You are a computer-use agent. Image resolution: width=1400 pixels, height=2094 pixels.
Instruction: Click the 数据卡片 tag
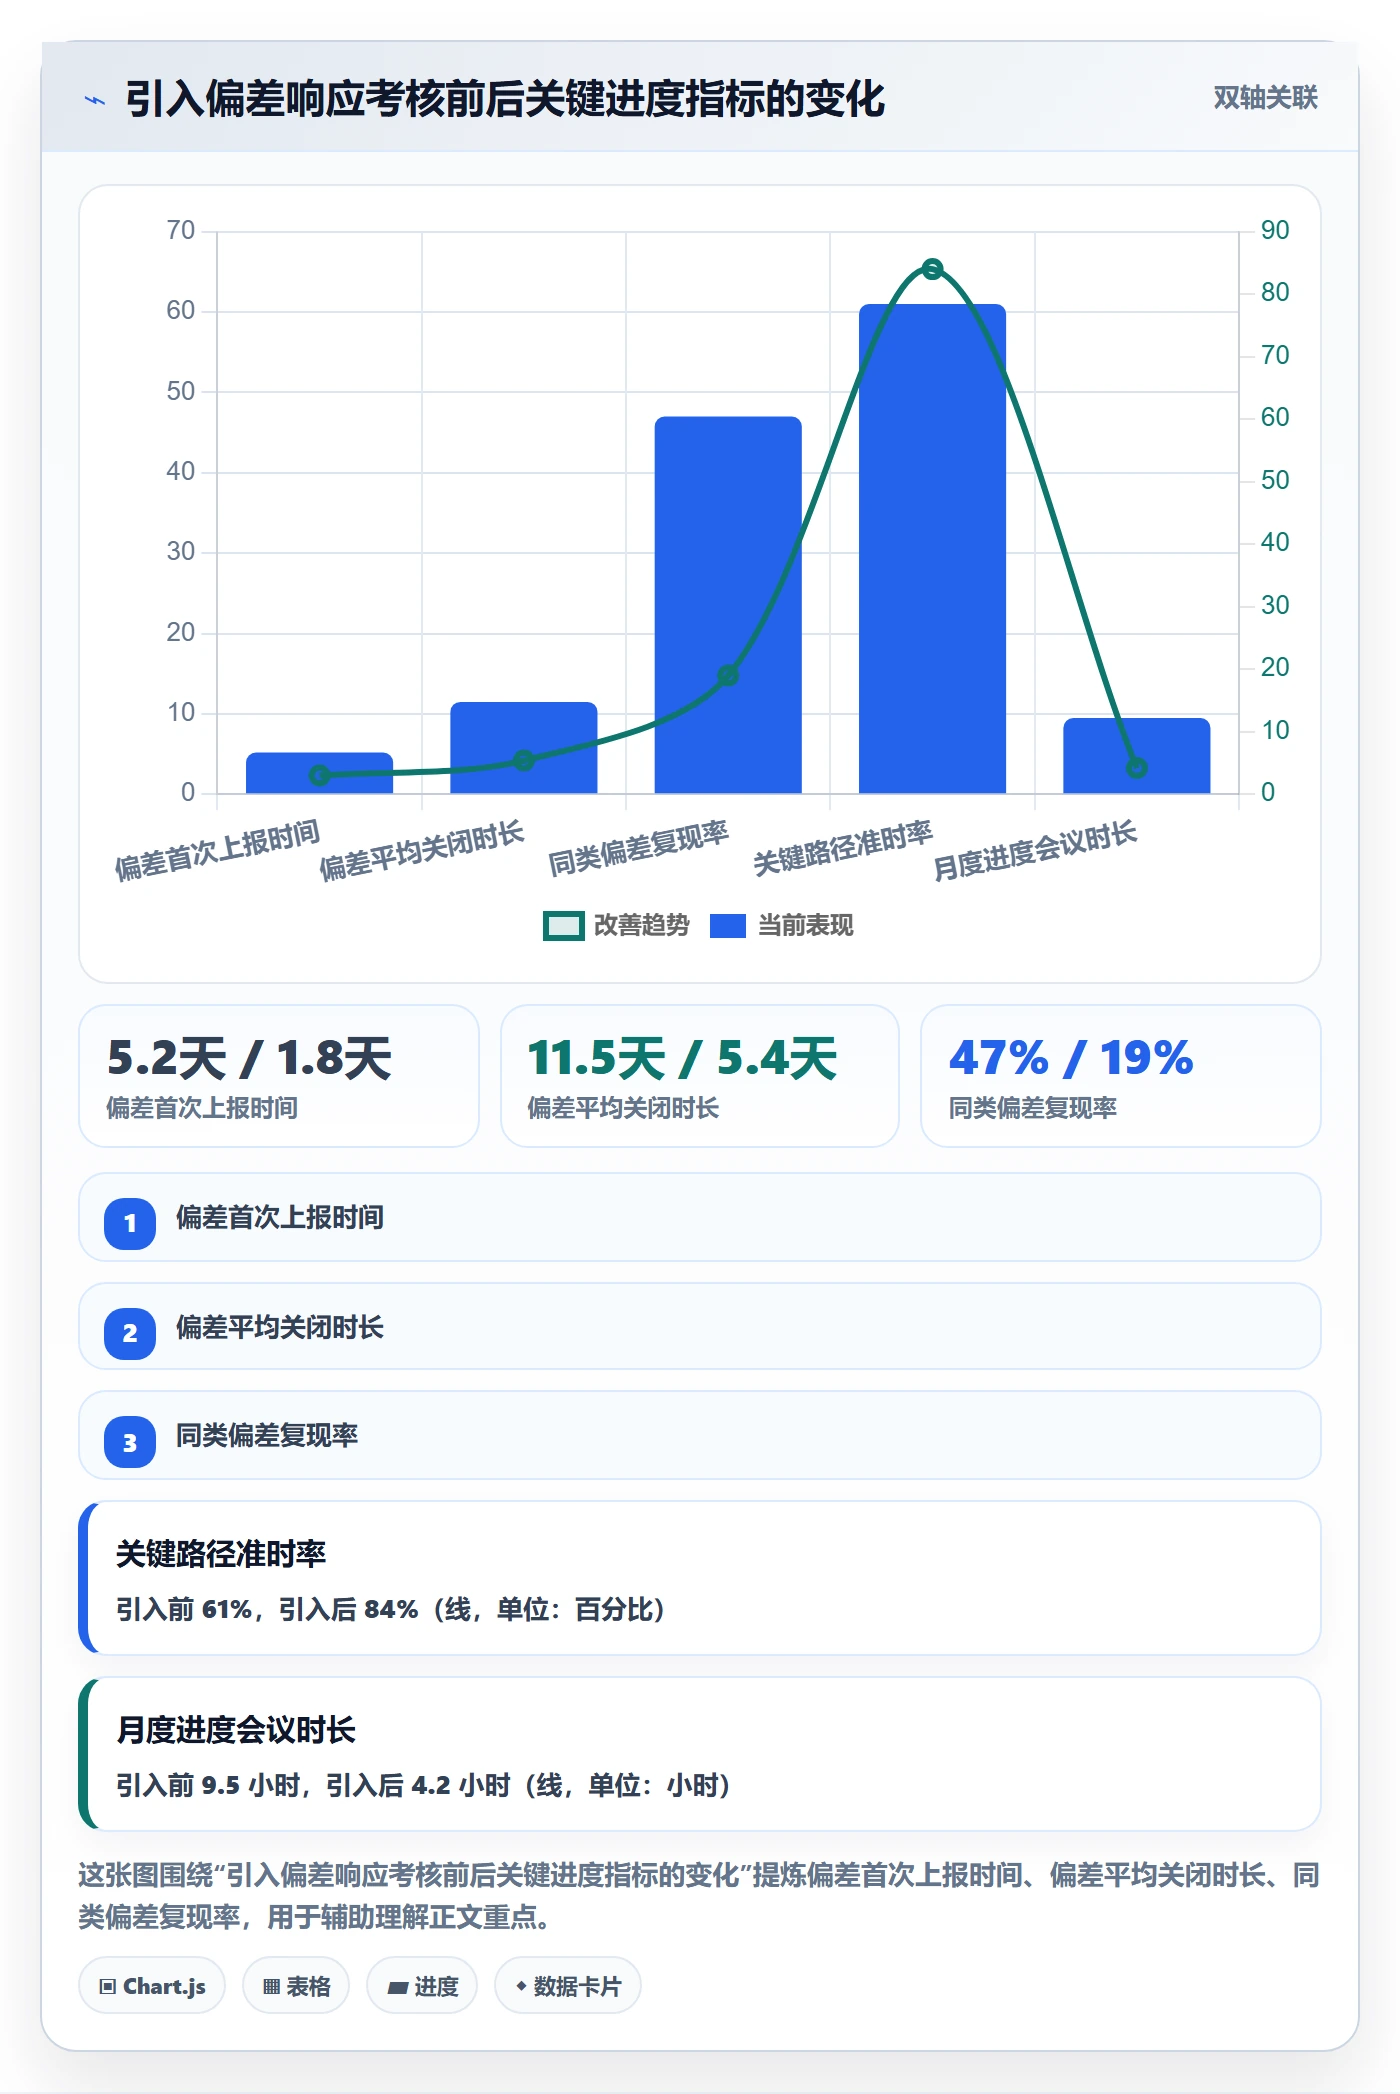(x=568, y=1986)
